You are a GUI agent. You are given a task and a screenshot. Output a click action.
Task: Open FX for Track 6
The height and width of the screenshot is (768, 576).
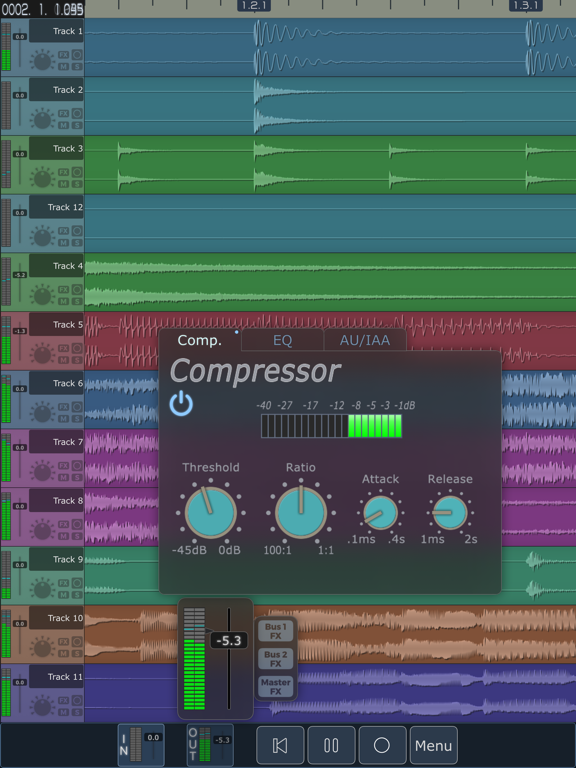coord(64,407)
